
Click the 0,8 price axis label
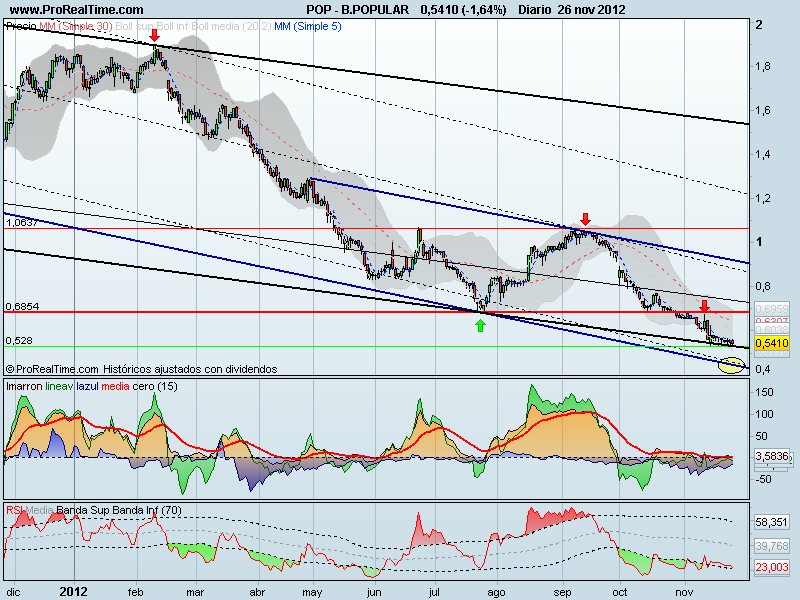tap(762, 286)
